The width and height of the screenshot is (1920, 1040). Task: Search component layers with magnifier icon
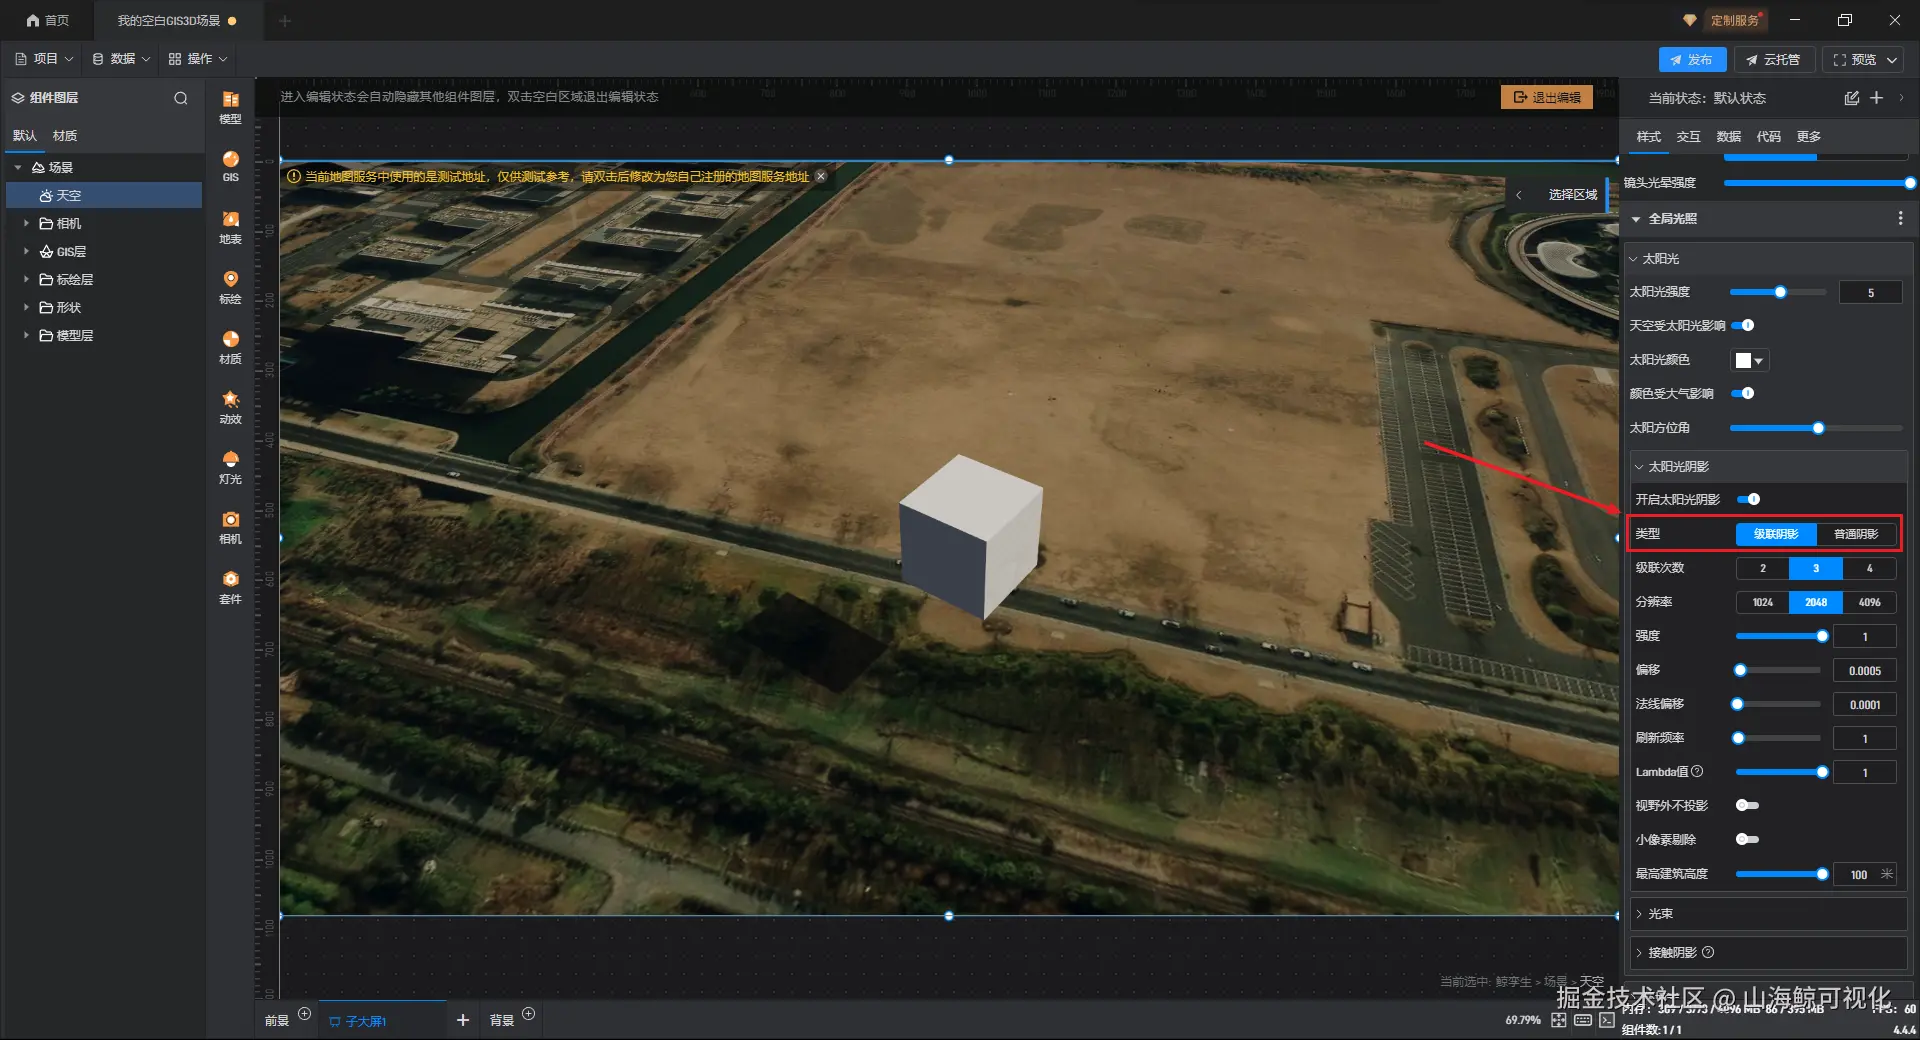click(181, 98)
